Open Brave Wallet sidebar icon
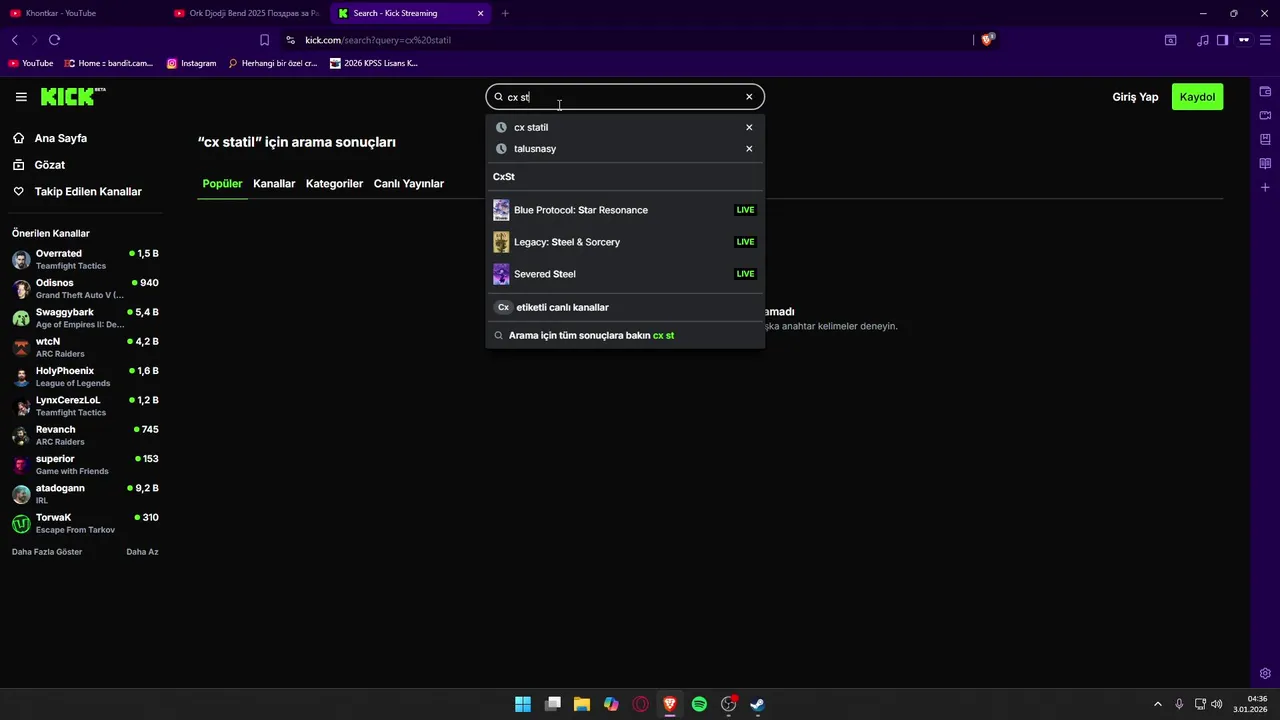The height and width of the screenshot is (720, 1280). 1265,91
